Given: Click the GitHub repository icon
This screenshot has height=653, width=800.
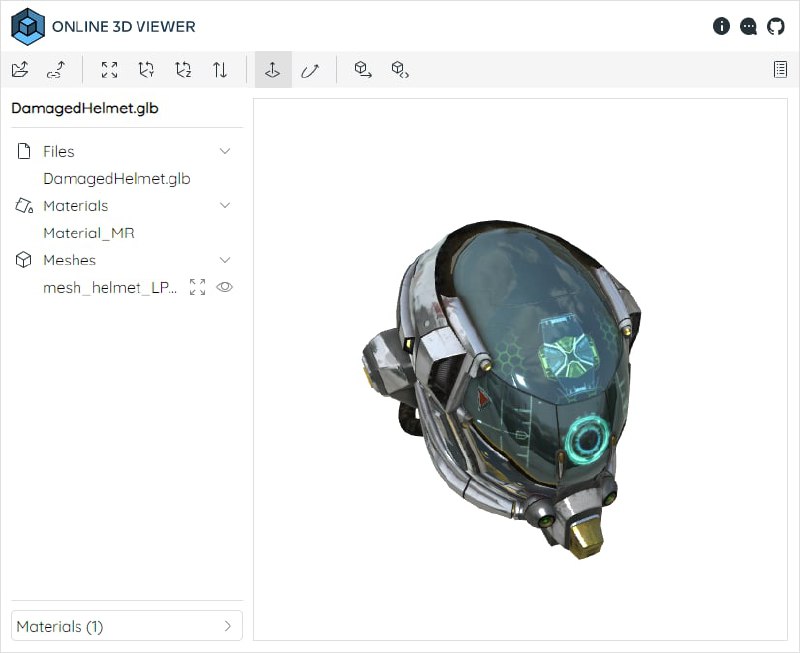Looking at the screenshot, I should pyautogui.click(x=775, y=27).
